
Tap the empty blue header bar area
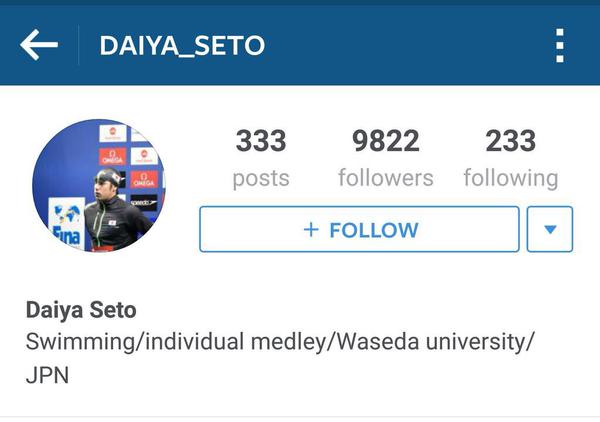point(409,45)
